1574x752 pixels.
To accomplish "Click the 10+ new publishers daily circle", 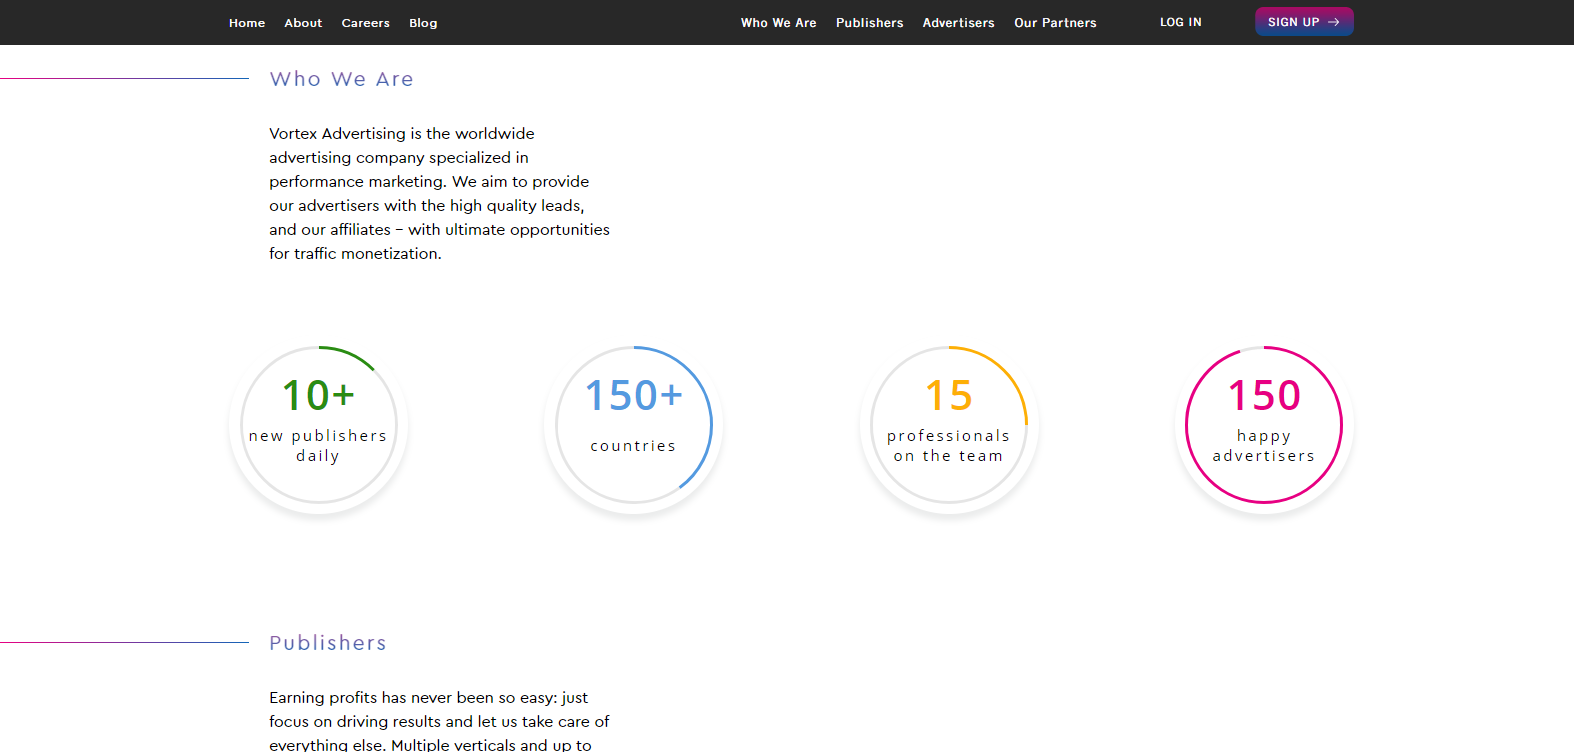I will point(318,425).
